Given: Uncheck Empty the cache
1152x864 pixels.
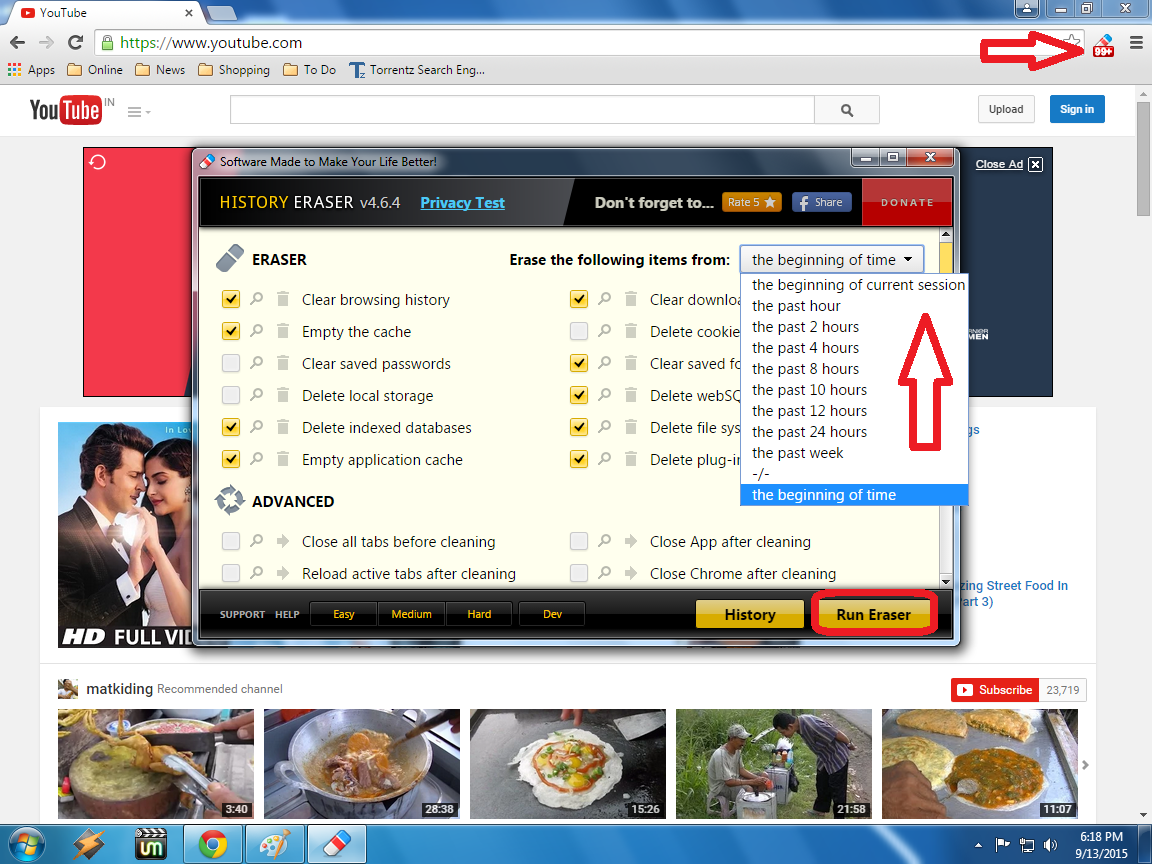Looking at the screenshot, I should (x=231, y=331).
